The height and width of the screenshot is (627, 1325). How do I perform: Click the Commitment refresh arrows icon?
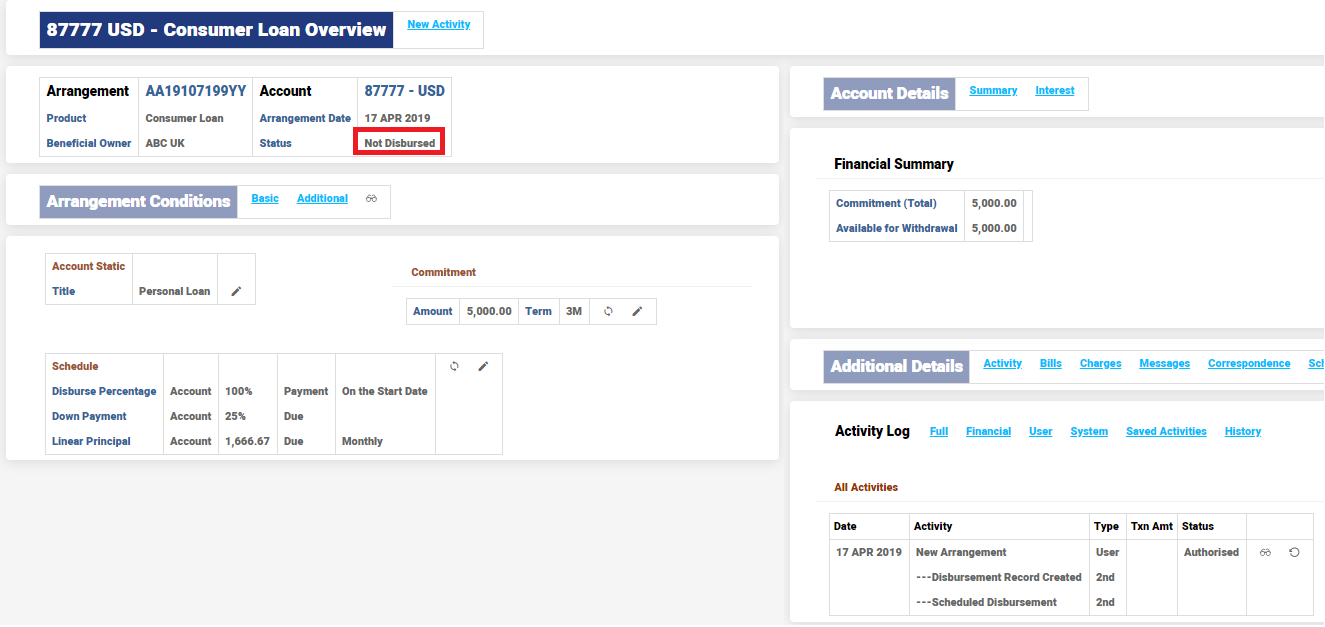(608, 311)
